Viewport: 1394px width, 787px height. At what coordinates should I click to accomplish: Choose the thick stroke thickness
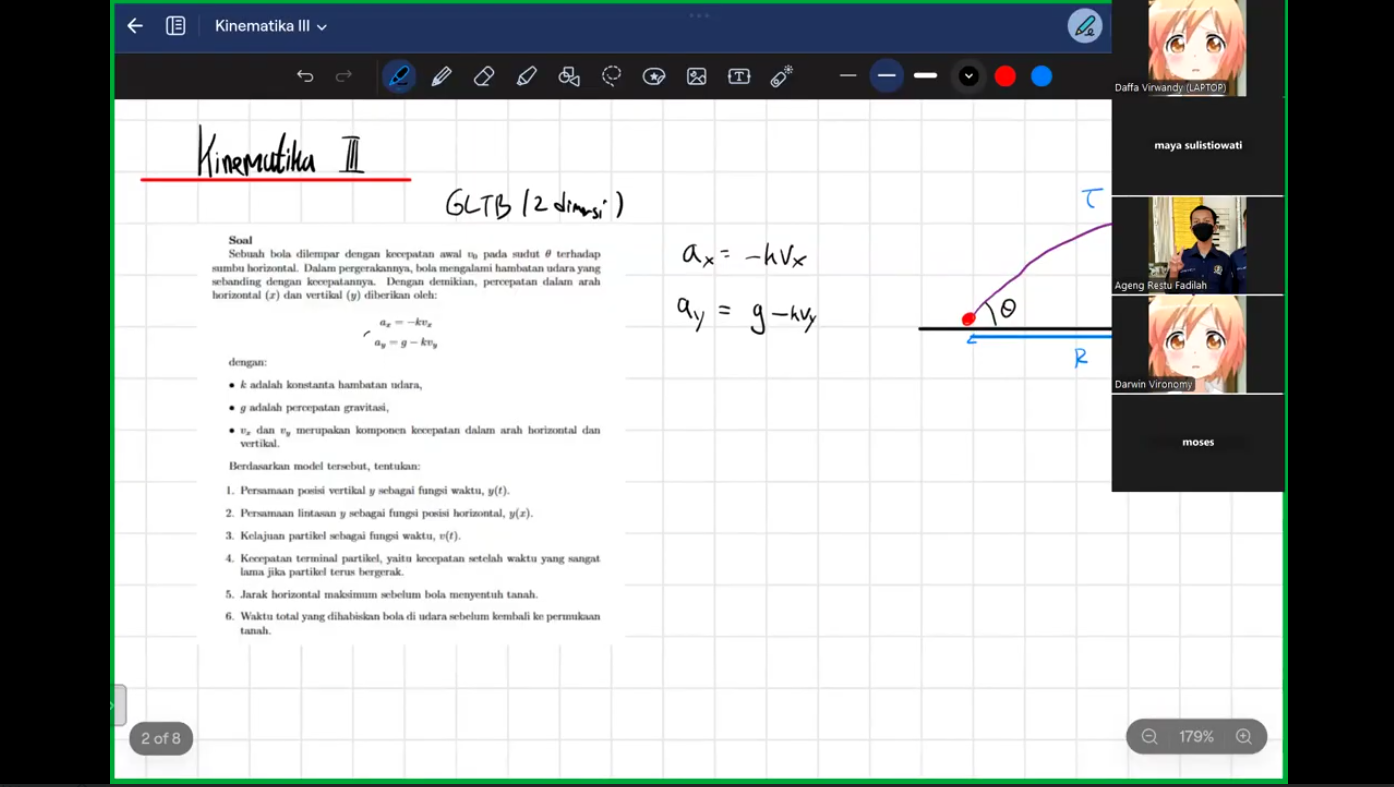click(x=926, y=76)
